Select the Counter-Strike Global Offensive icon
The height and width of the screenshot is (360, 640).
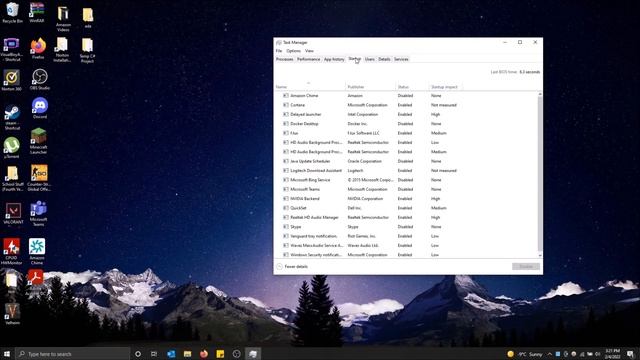(x=39, y=178)
